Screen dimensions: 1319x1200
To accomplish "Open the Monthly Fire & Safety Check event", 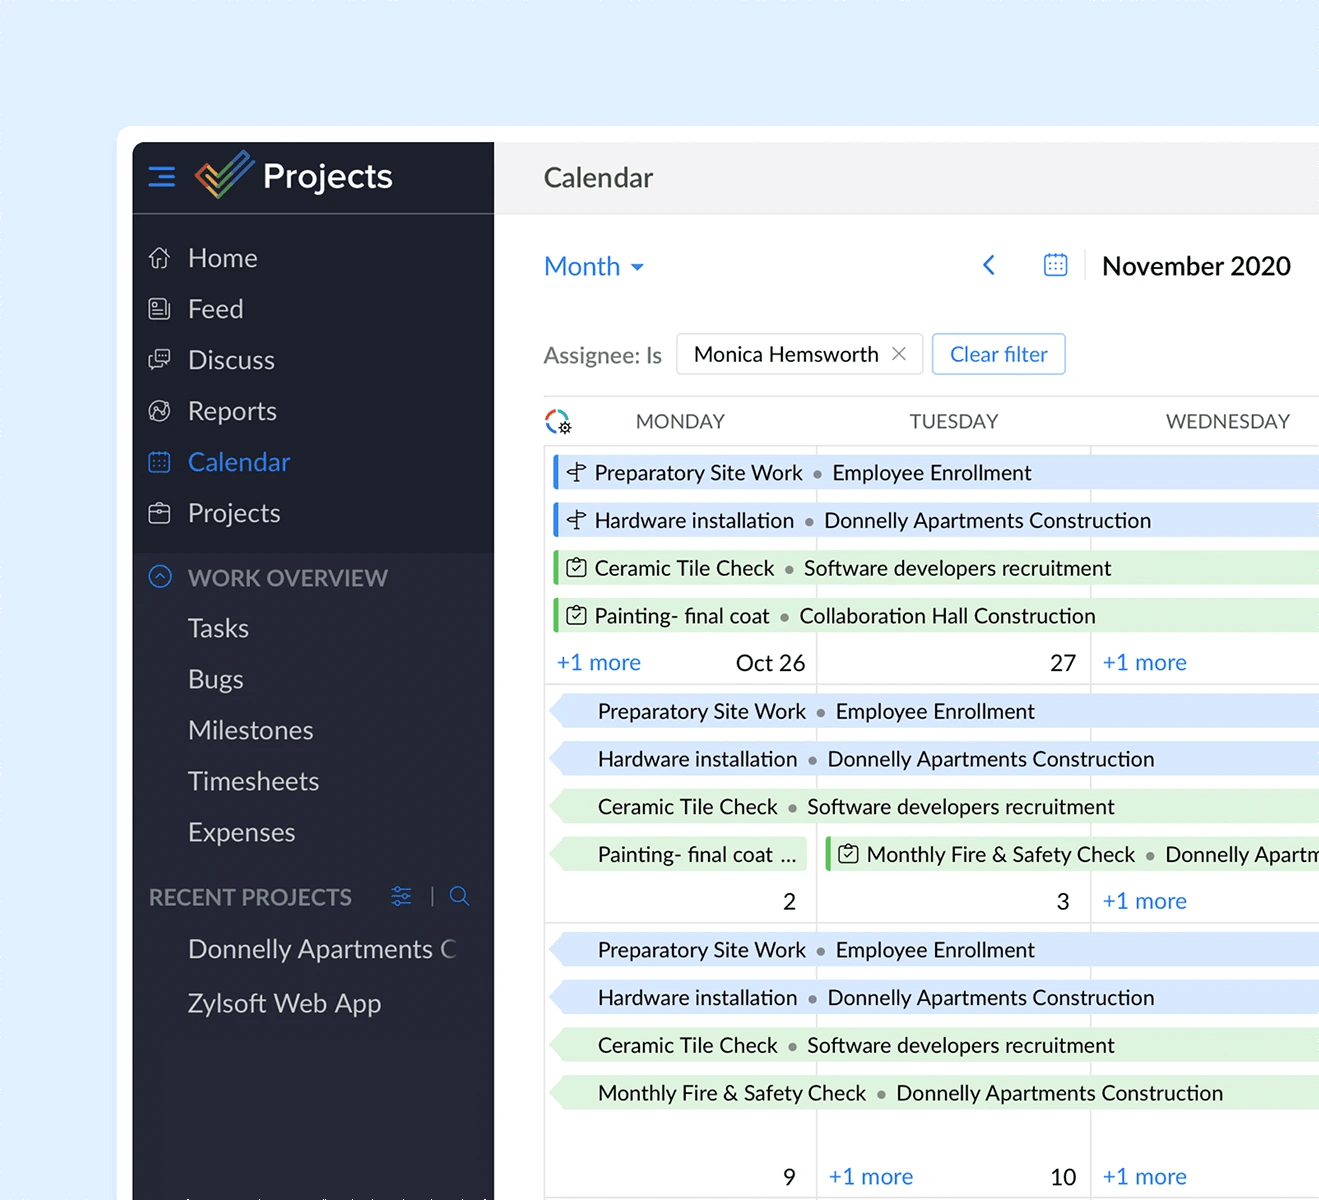I will tap(1000, 854).
